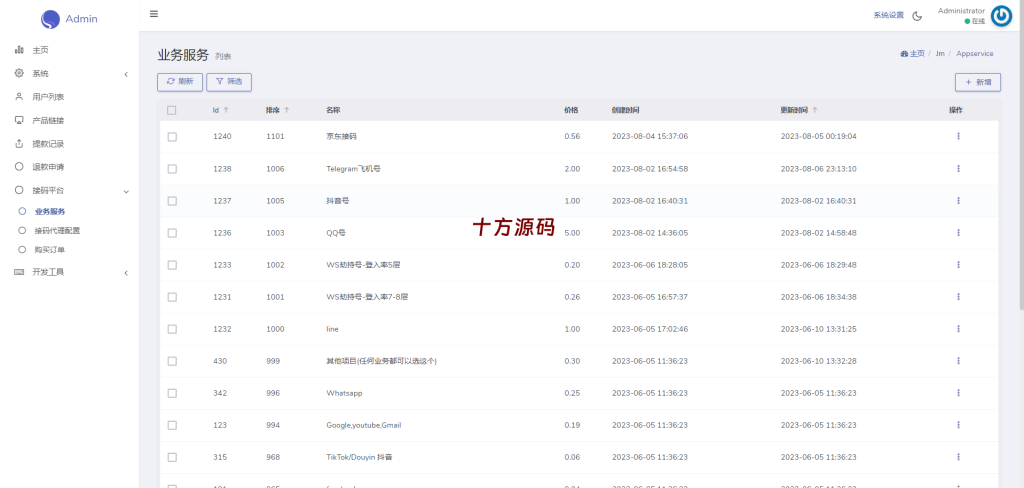The height and width of the screenshot is (488, 1024).
Task: Tick the select-all header checkbox
Action: point(172,110)
